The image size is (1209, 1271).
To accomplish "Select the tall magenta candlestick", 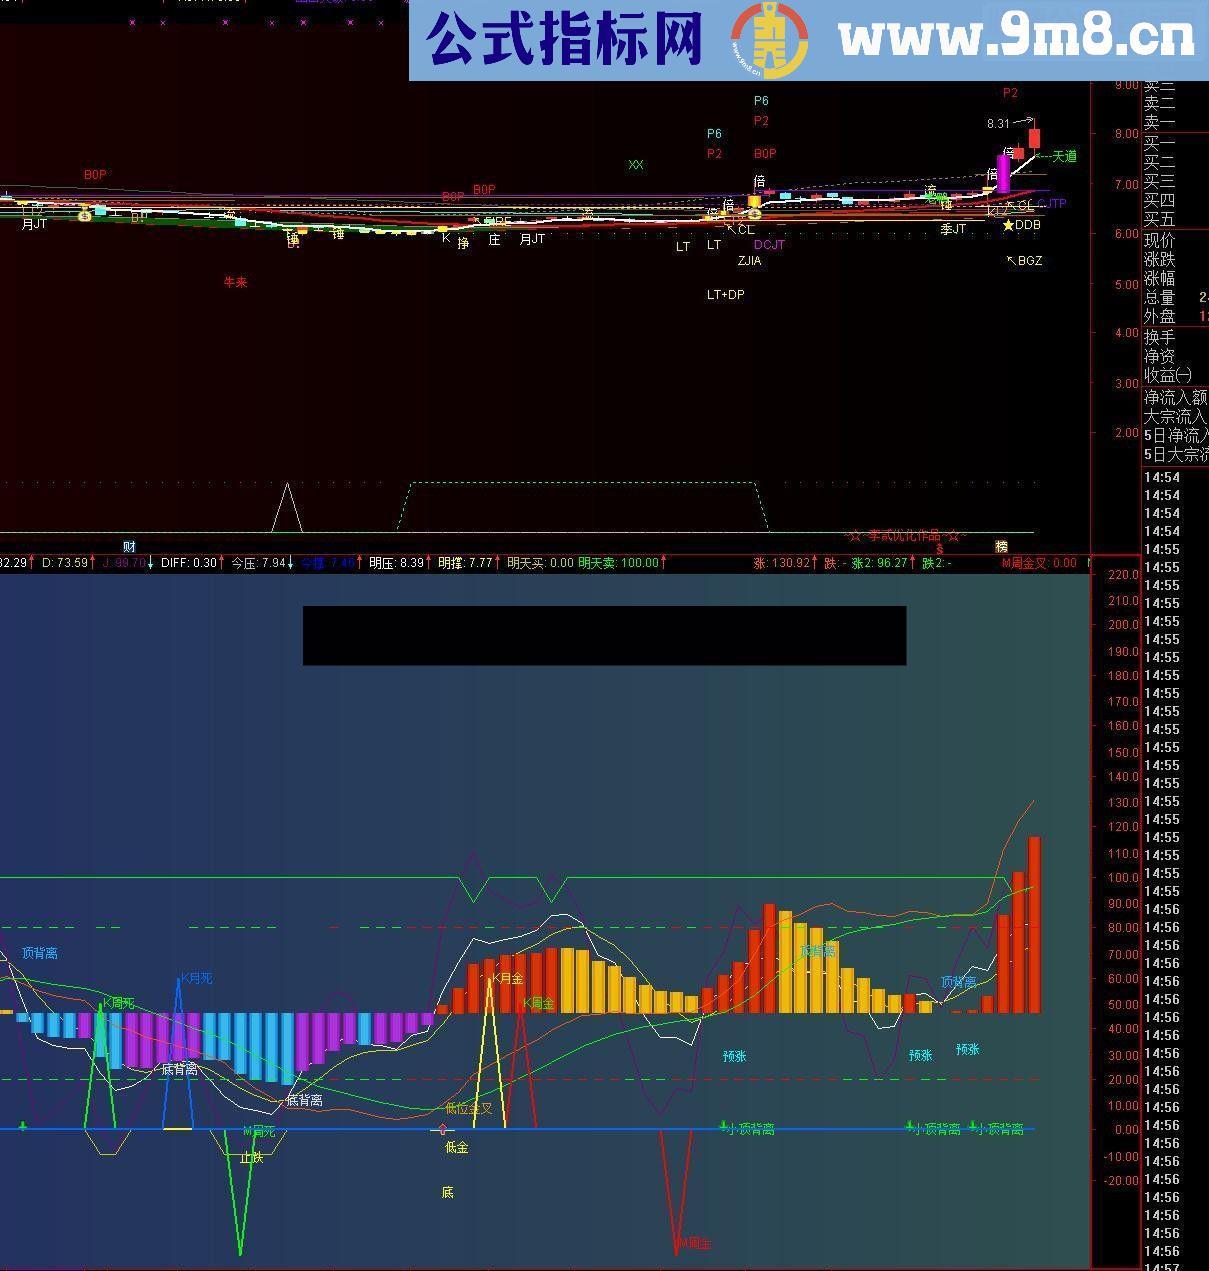I will 1003,173.
